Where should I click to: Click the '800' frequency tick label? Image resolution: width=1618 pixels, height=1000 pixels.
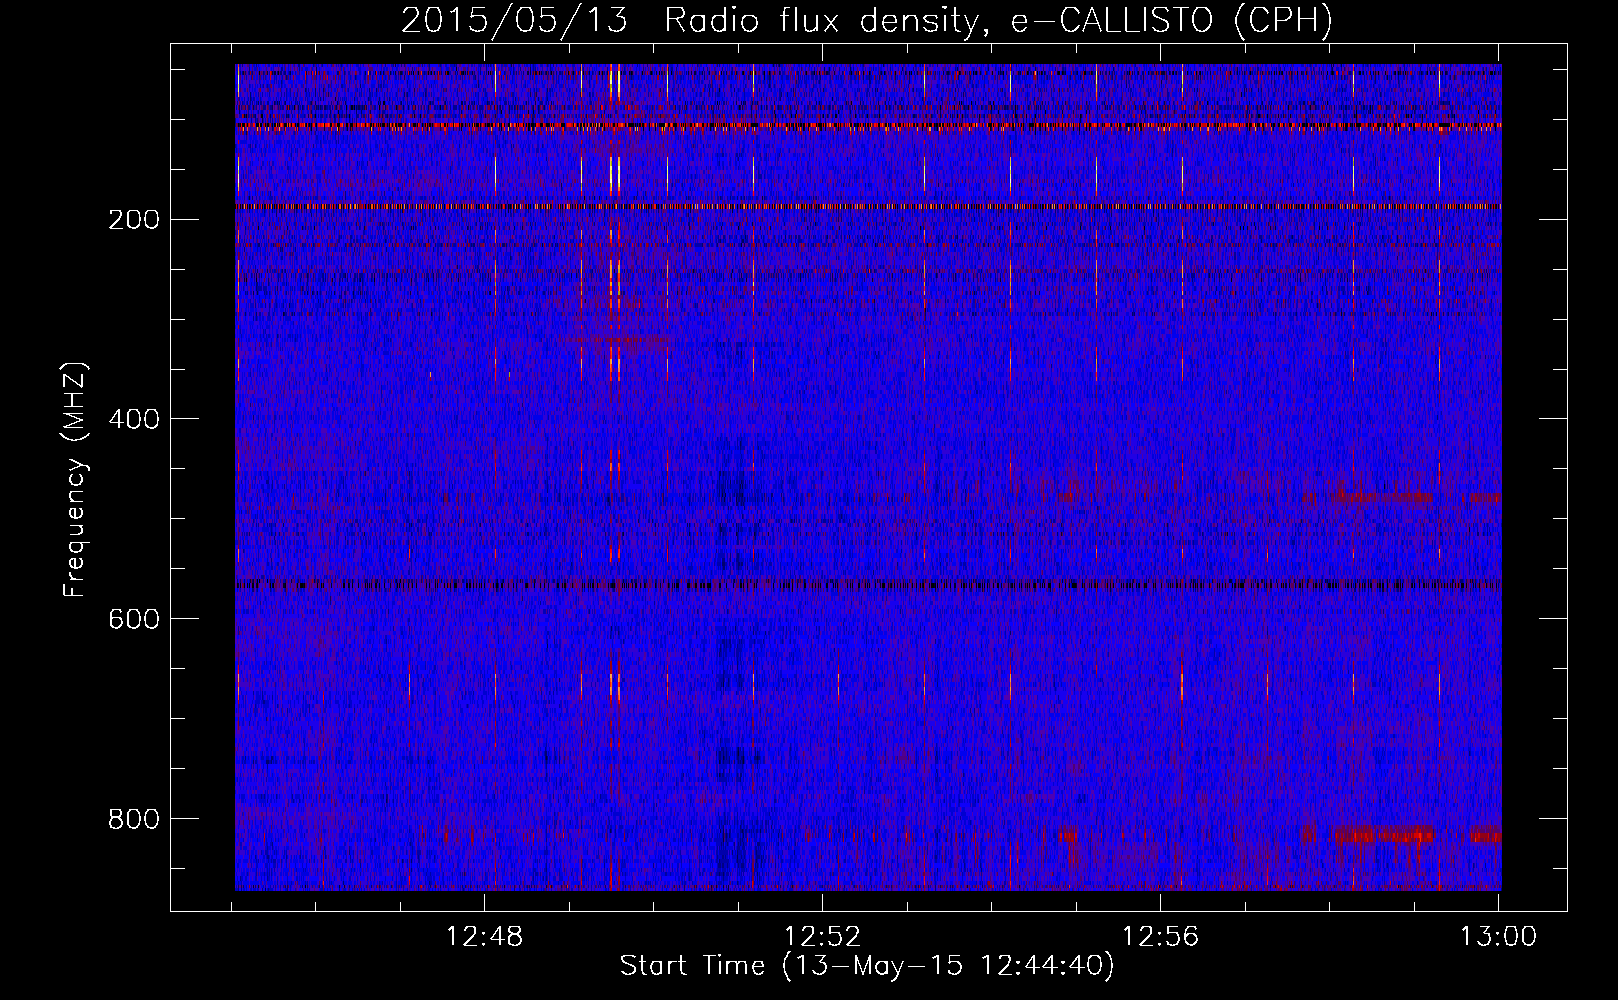coord(133,819)
